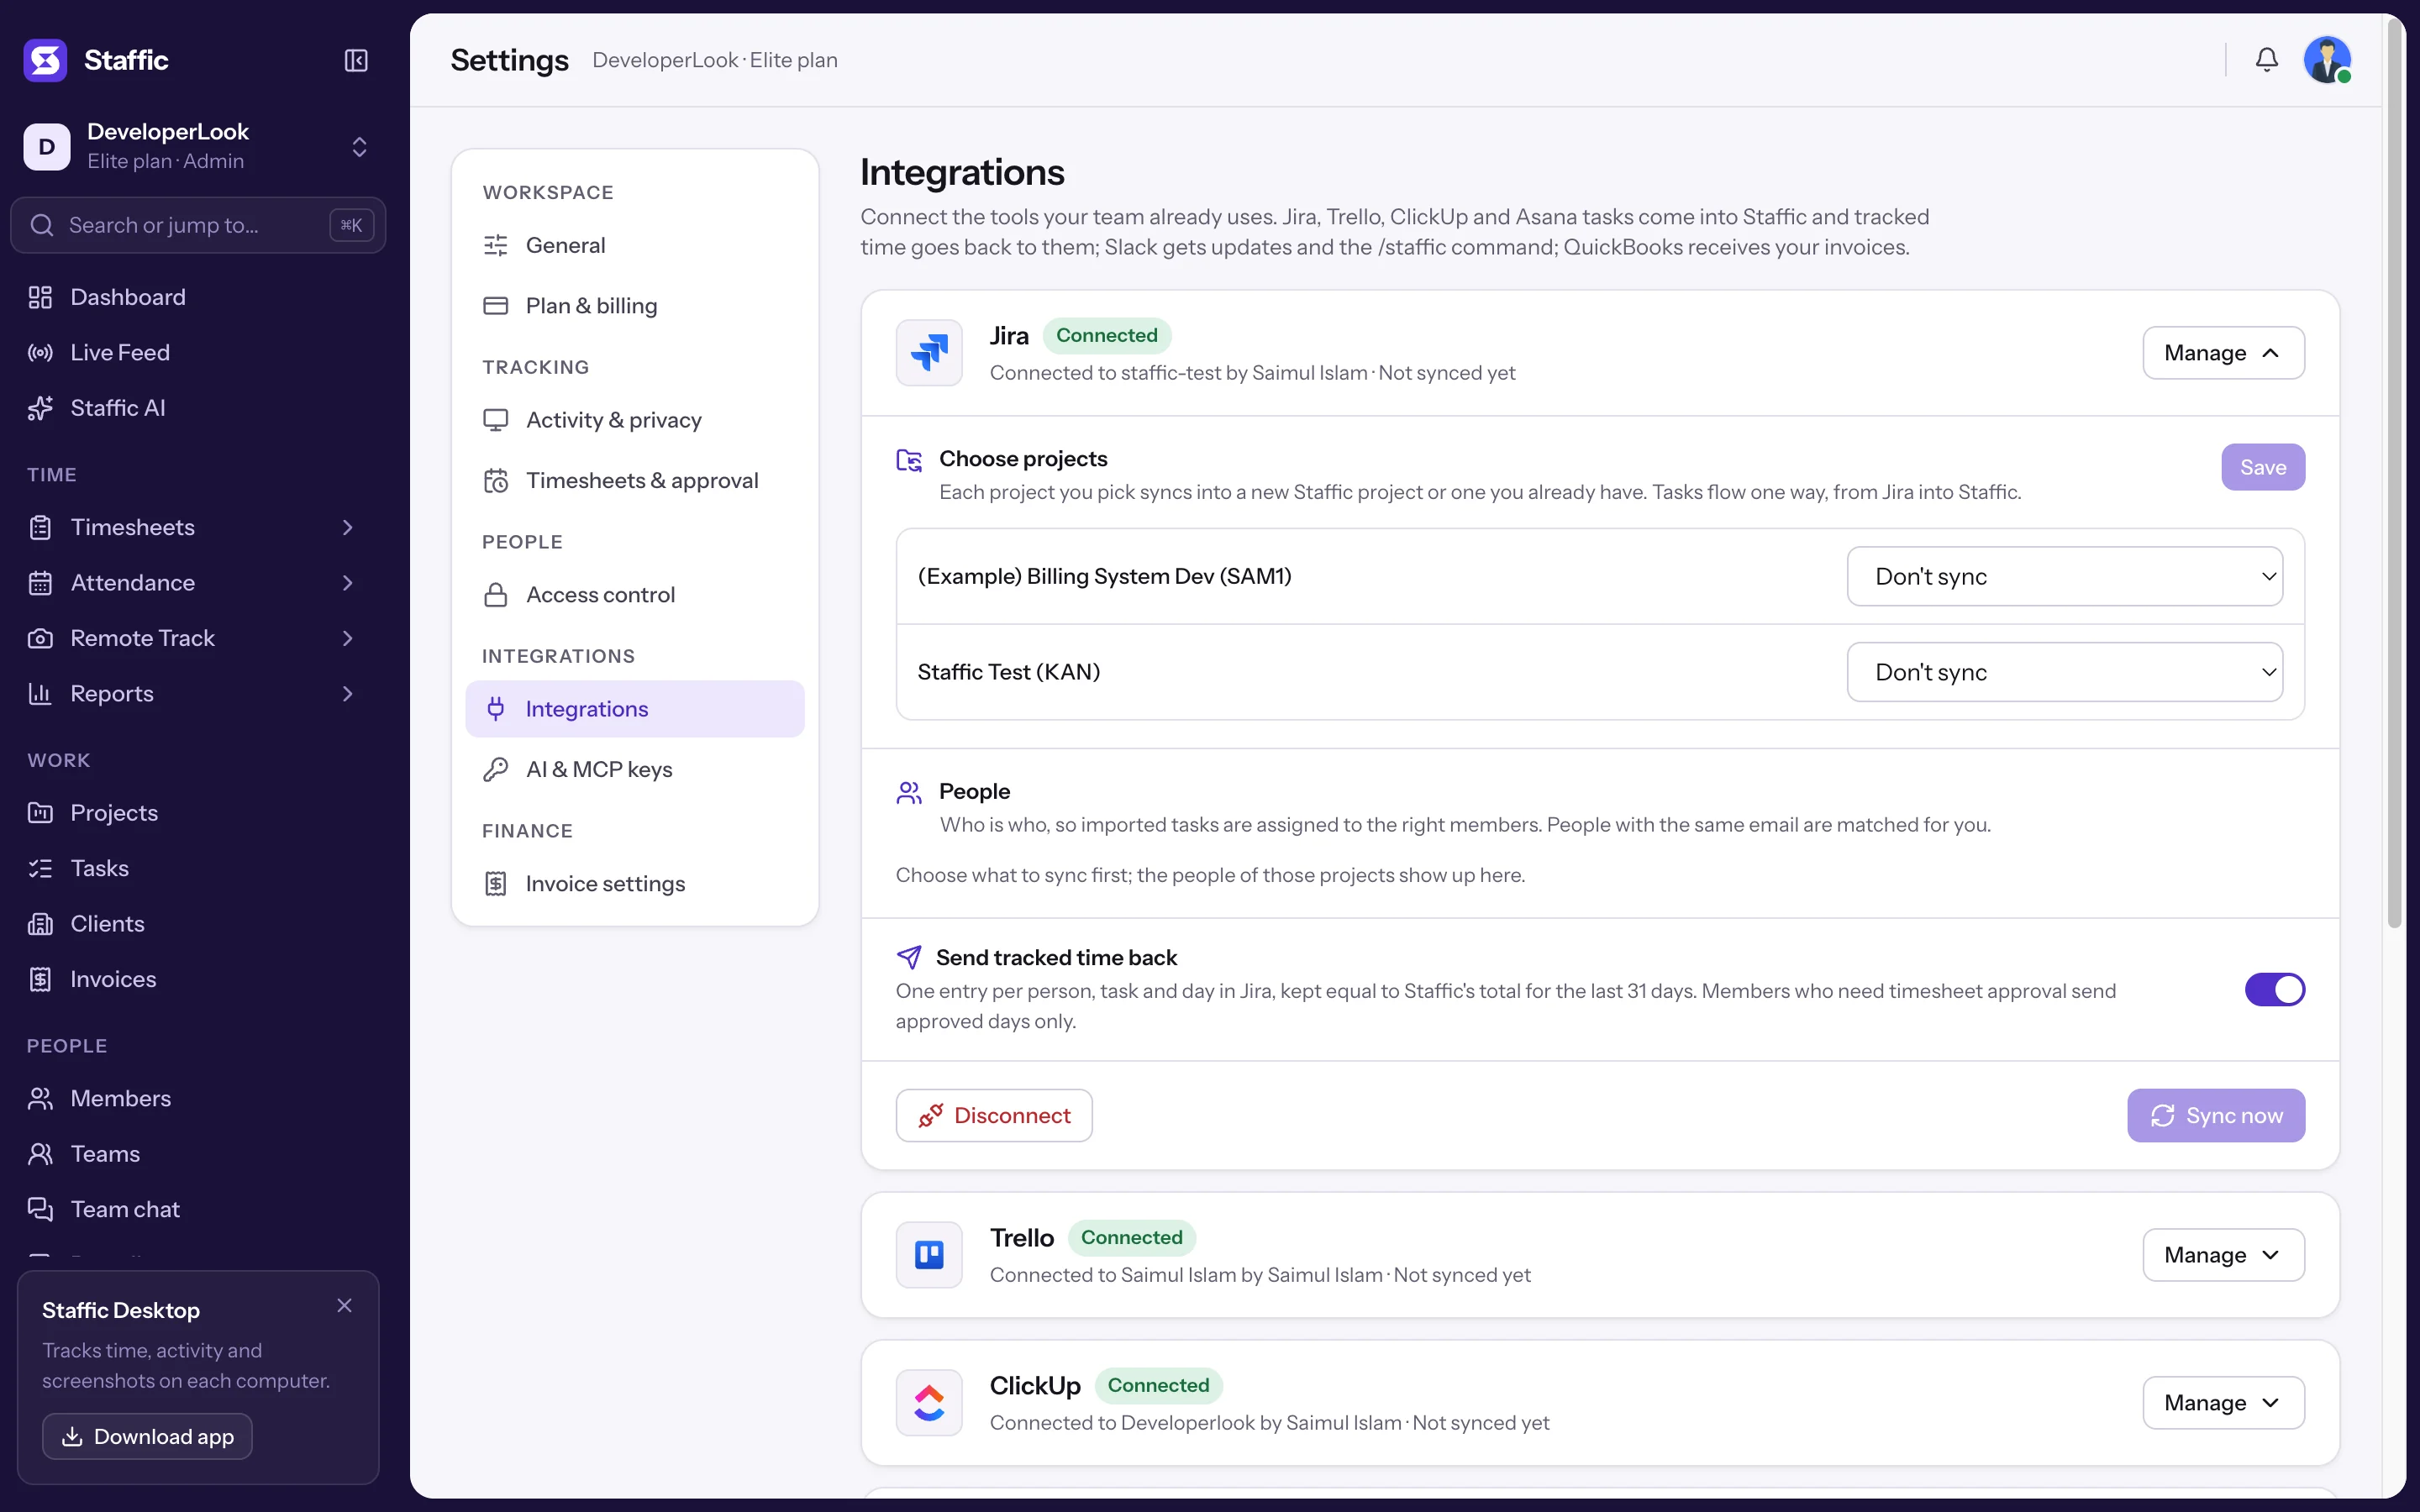Save the chosen Jira projects
This screenshot has width=2420, height=1512.
[2263, 467]
